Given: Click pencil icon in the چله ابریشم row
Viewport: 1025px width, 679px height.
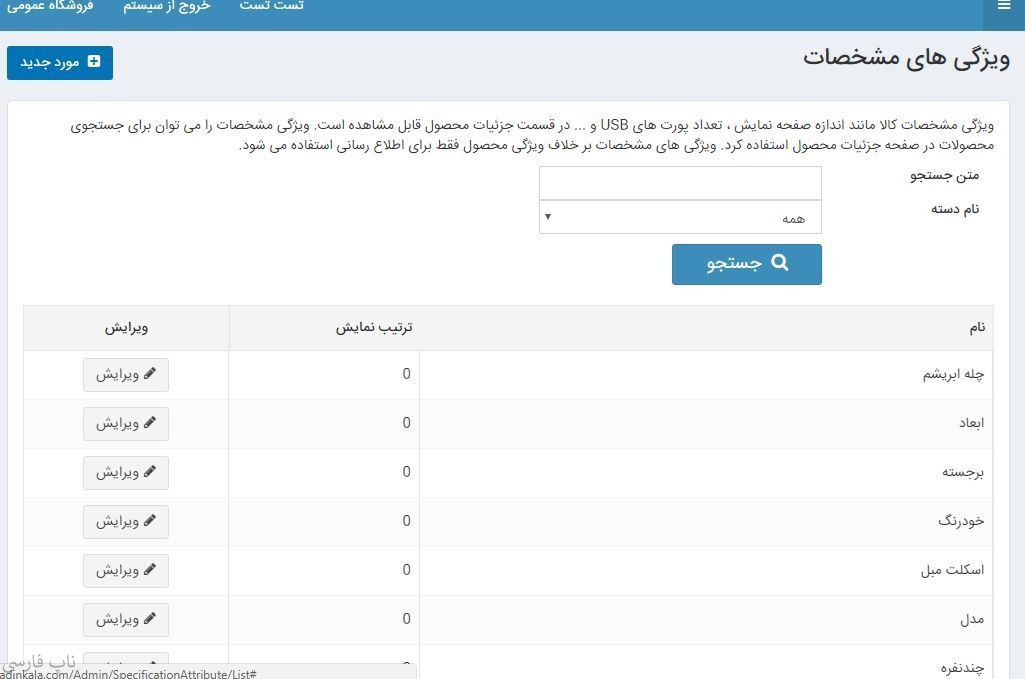Looking at the screenshot, I should (150, 374).
